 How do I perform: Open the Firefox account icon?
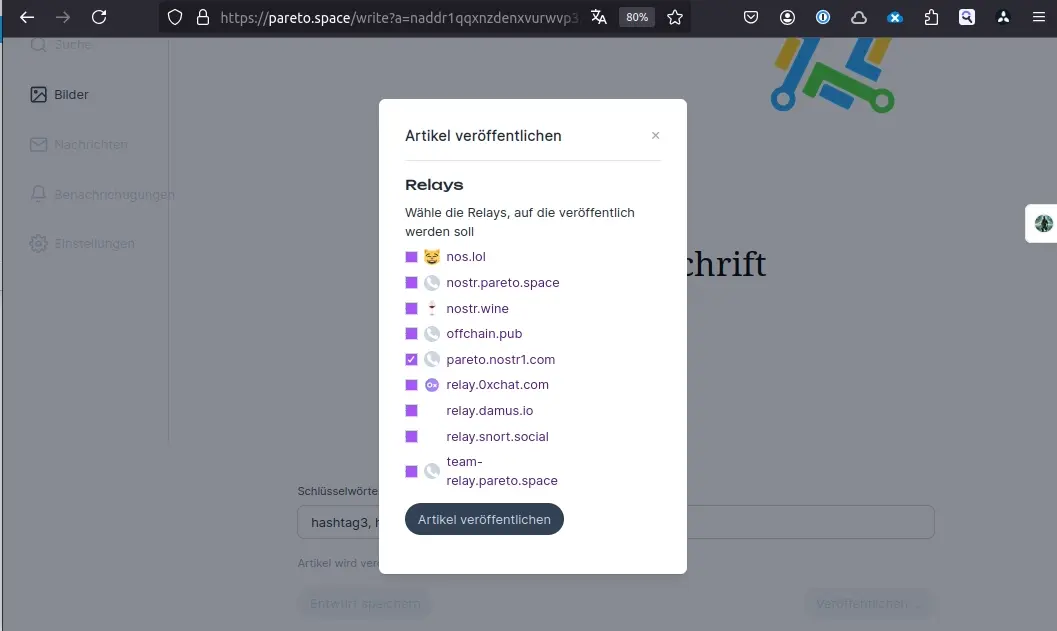point(787,18)
